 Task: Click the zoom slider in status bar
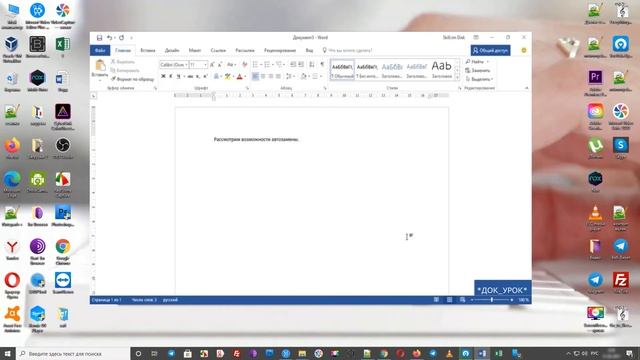tap(492, 300)
